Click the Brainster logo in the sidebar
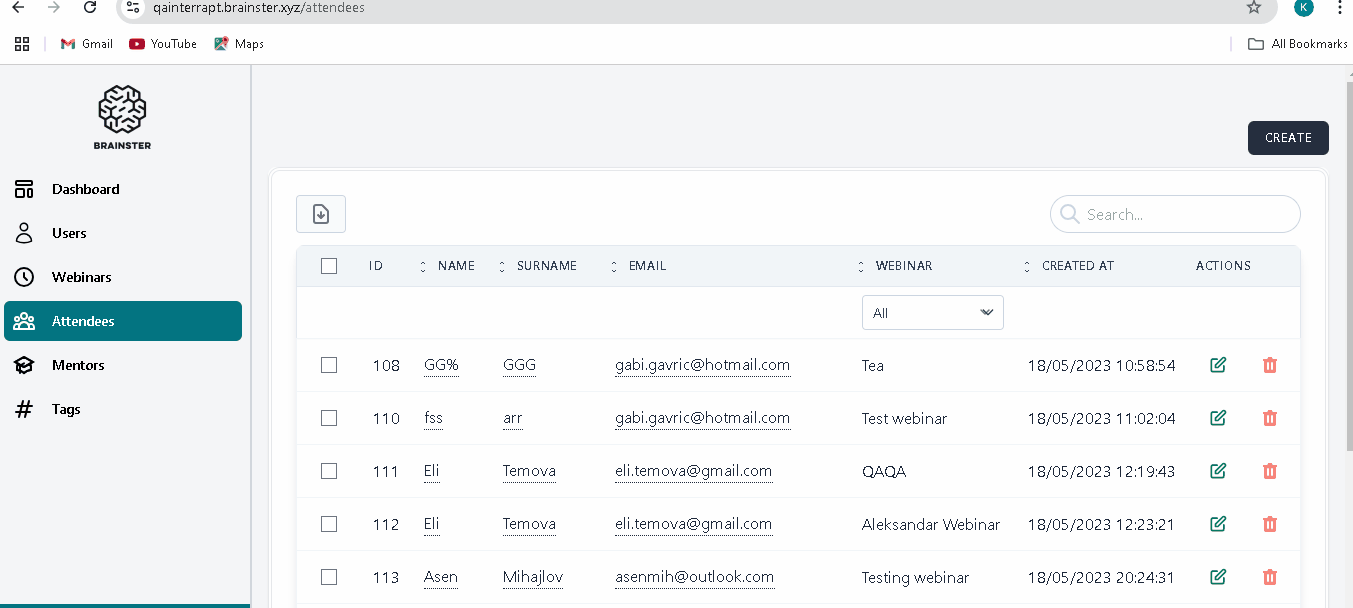 click(123, 117)
